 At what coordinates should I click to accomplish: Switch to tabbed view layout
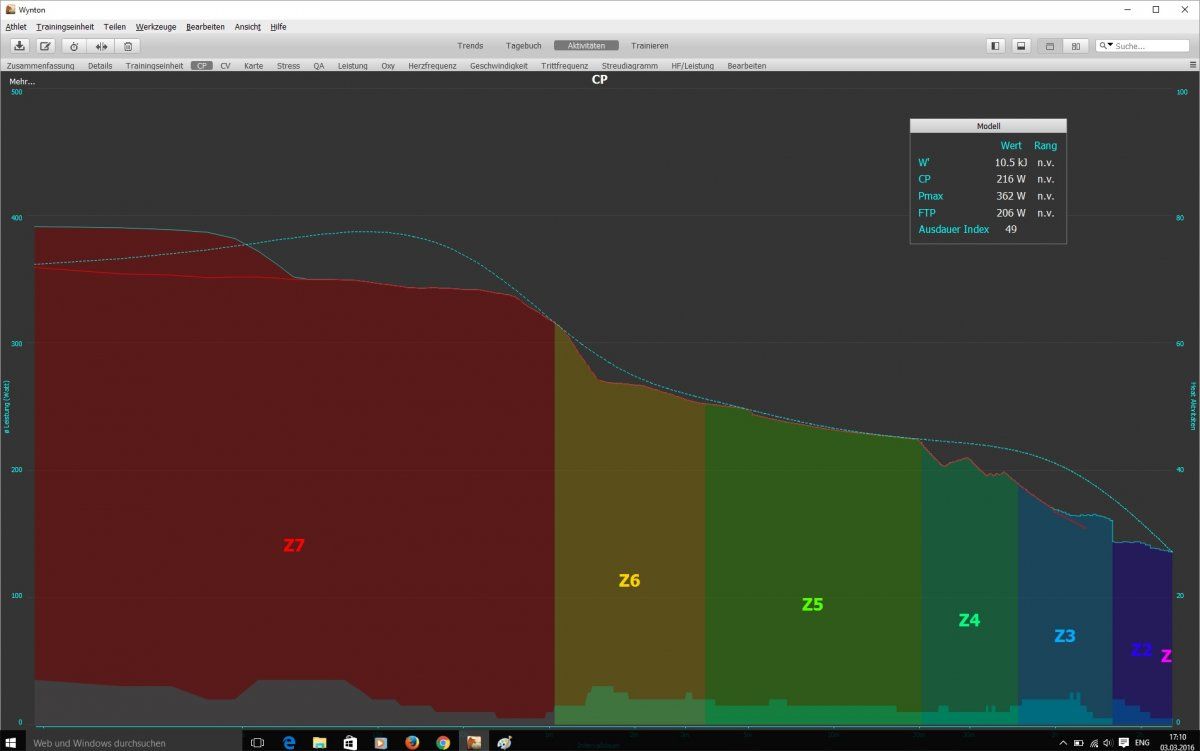click(x=1049, y=46)
